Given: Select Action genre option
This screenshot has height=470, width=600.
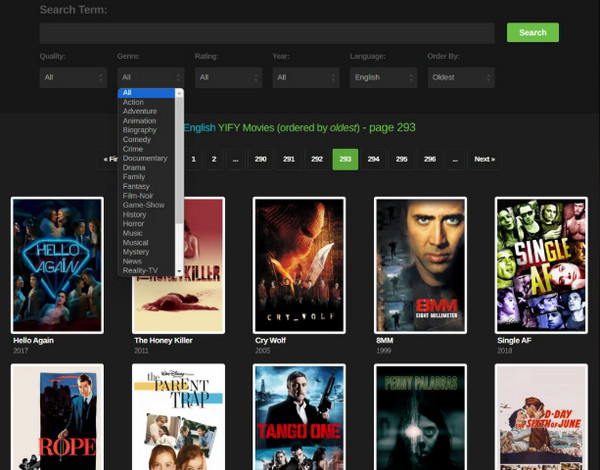Looking at the screenshot, I should [147, 102].
